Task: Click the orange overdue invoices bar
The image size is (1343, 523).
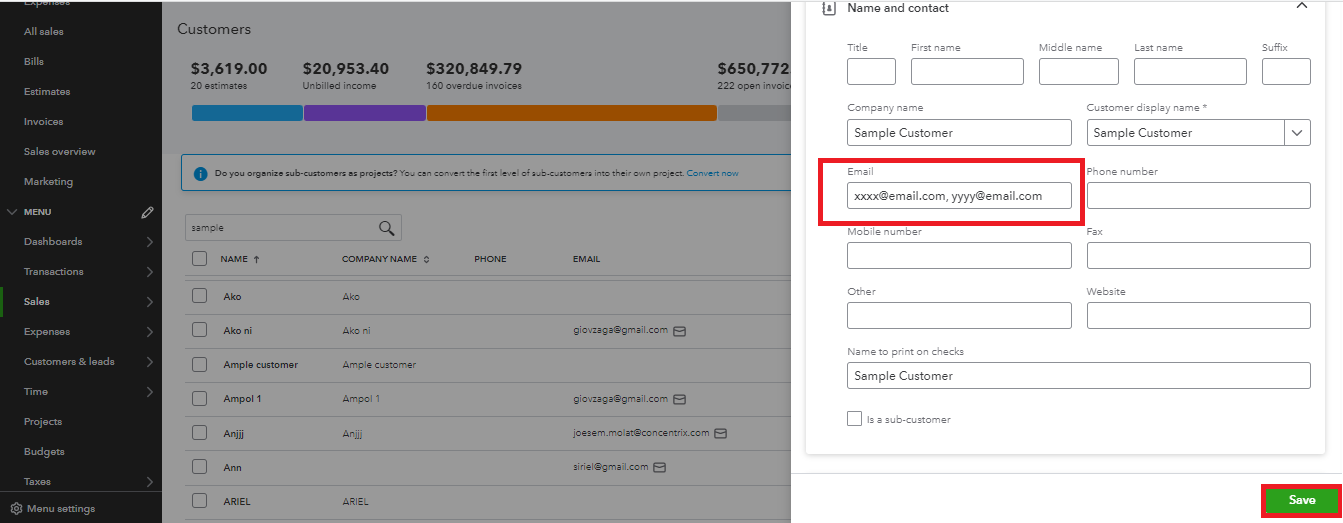Action: 572,113
